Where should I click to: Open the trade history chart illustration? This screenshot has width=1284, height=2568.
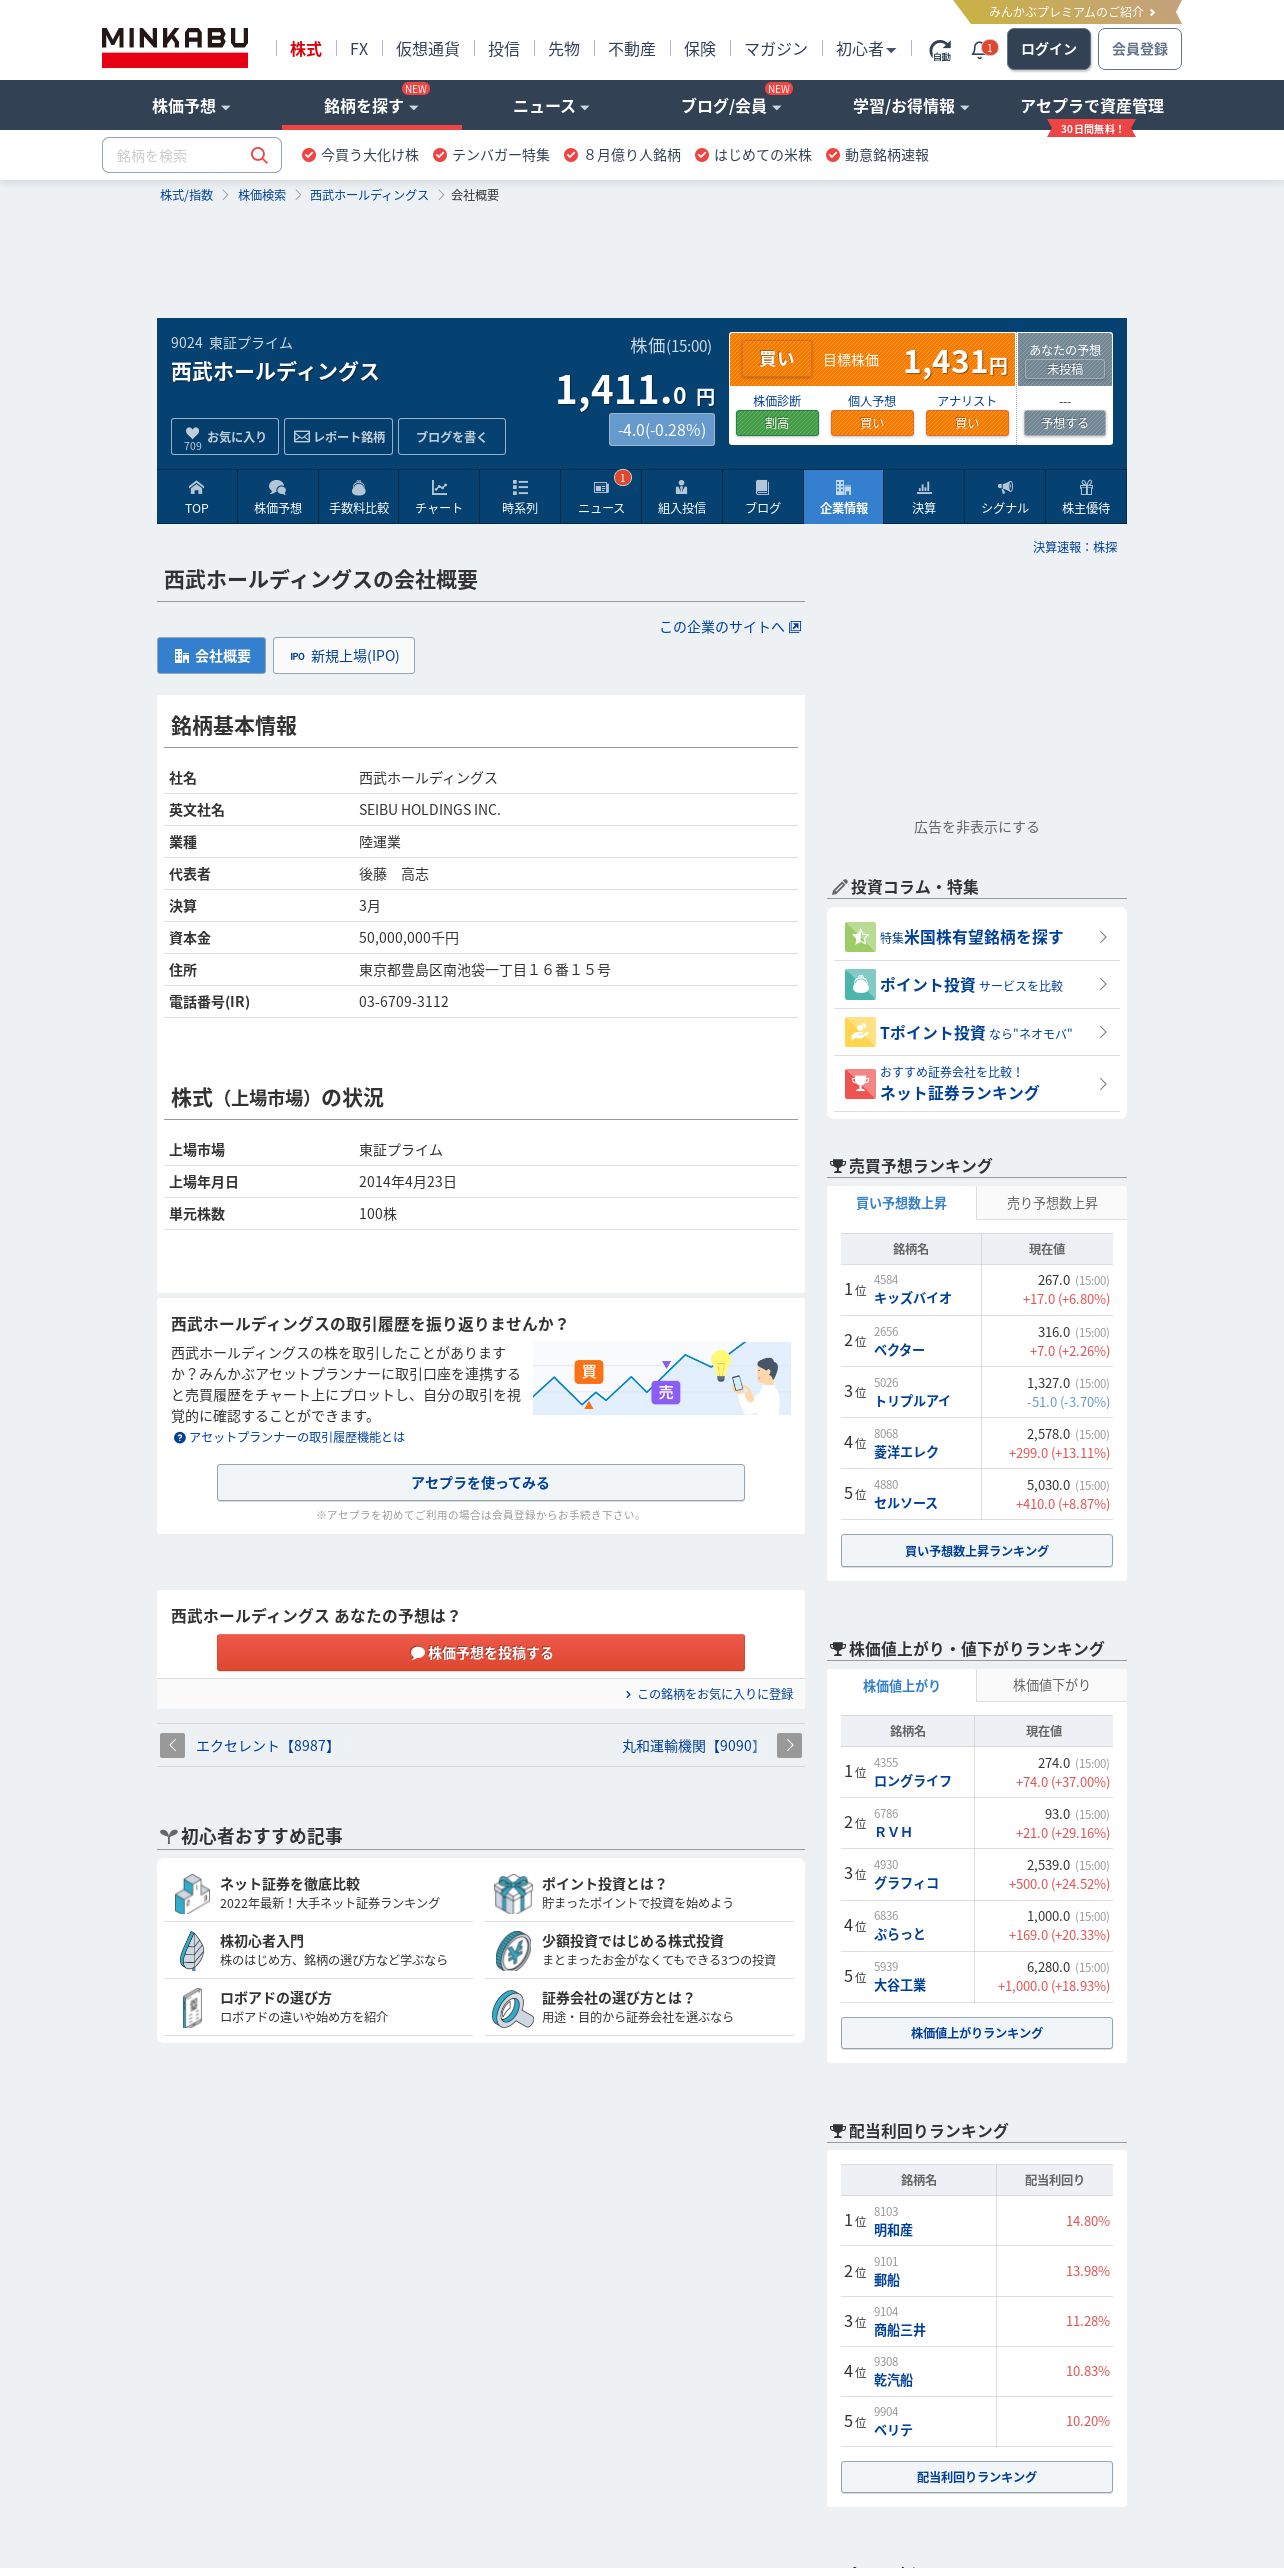click(x=662, y=1379)
